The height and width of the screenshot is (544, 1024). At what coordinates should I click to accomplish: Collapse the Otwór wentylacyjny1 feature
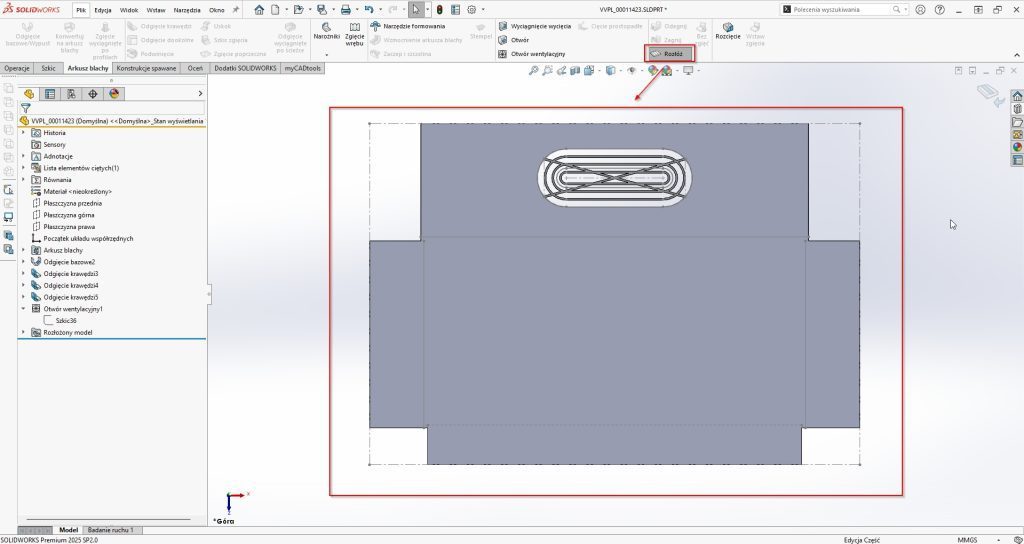click(24, 309)
